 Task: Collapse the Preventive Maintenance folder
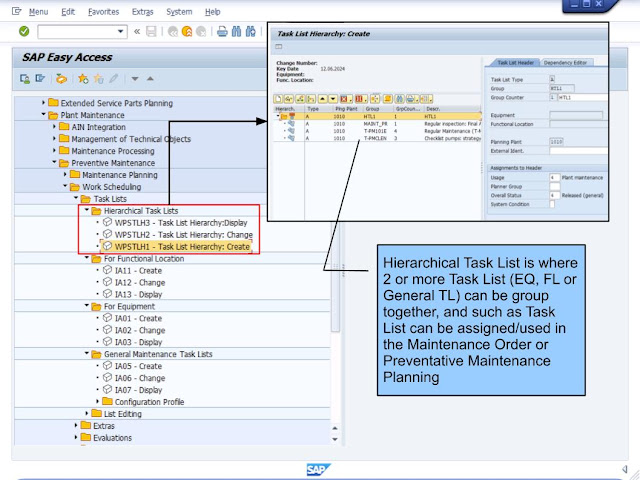coord(54,162)
